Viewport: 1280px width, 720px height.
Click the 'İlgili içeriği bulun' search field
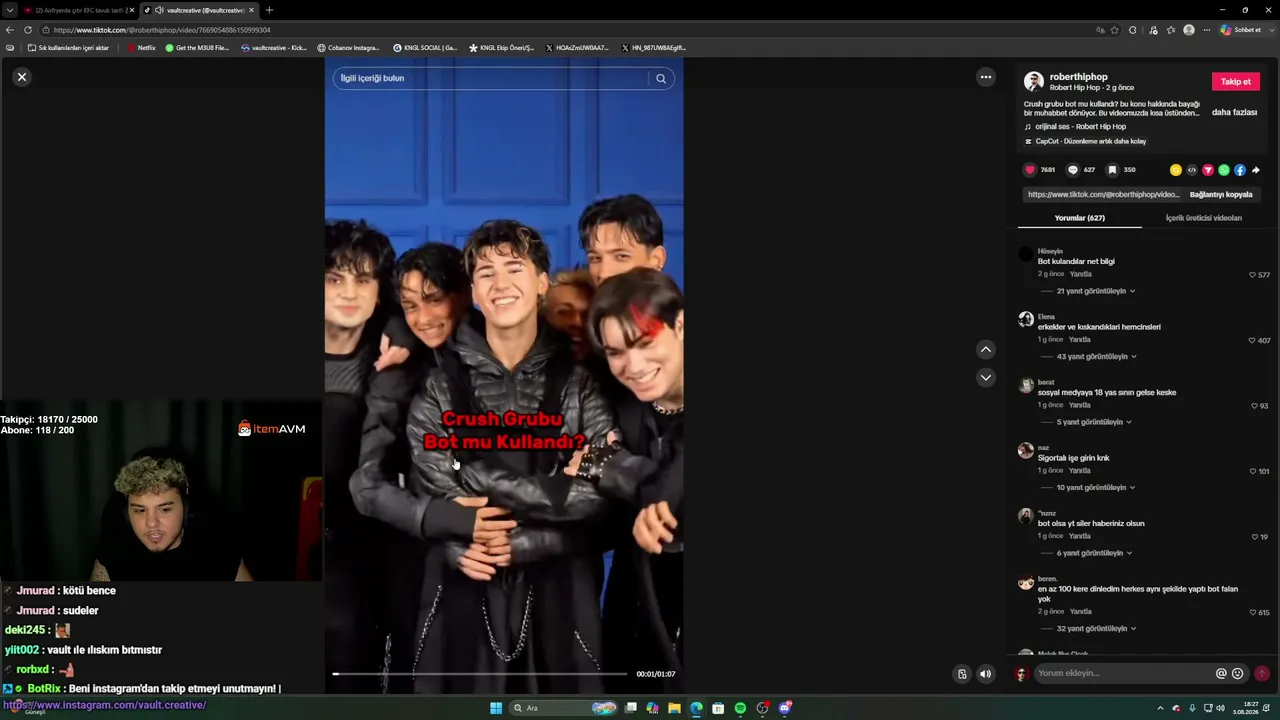click(490, 78)
